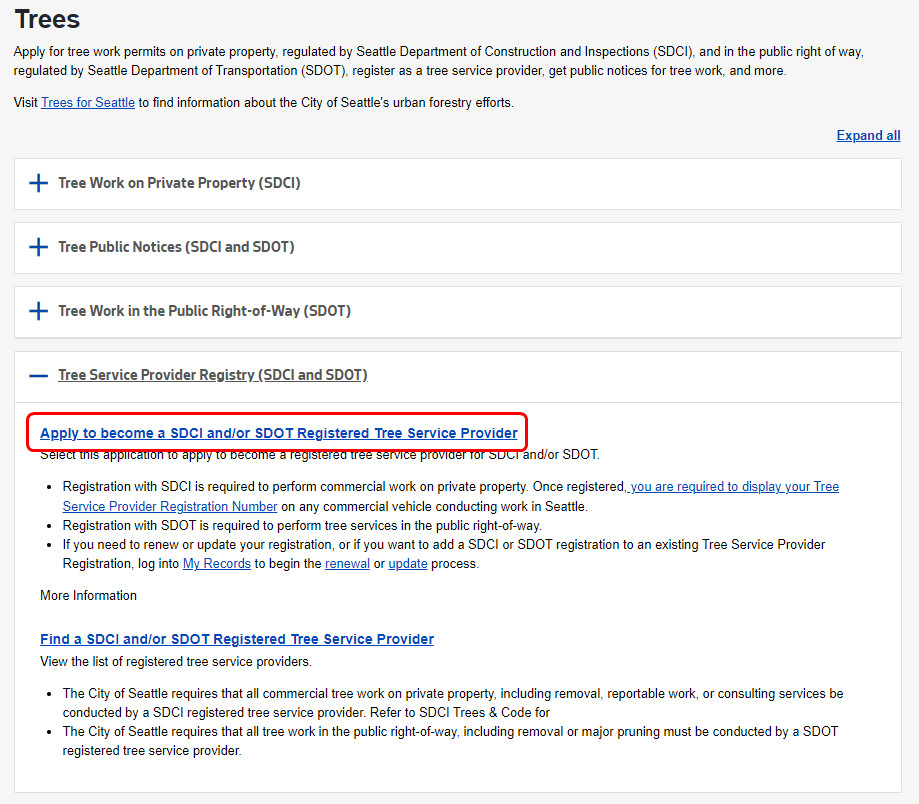This screenshot has width=919, height=804.
Task: Expand Tree Public Notices (SDCI and SDOT)
Action: coord(176,247)
